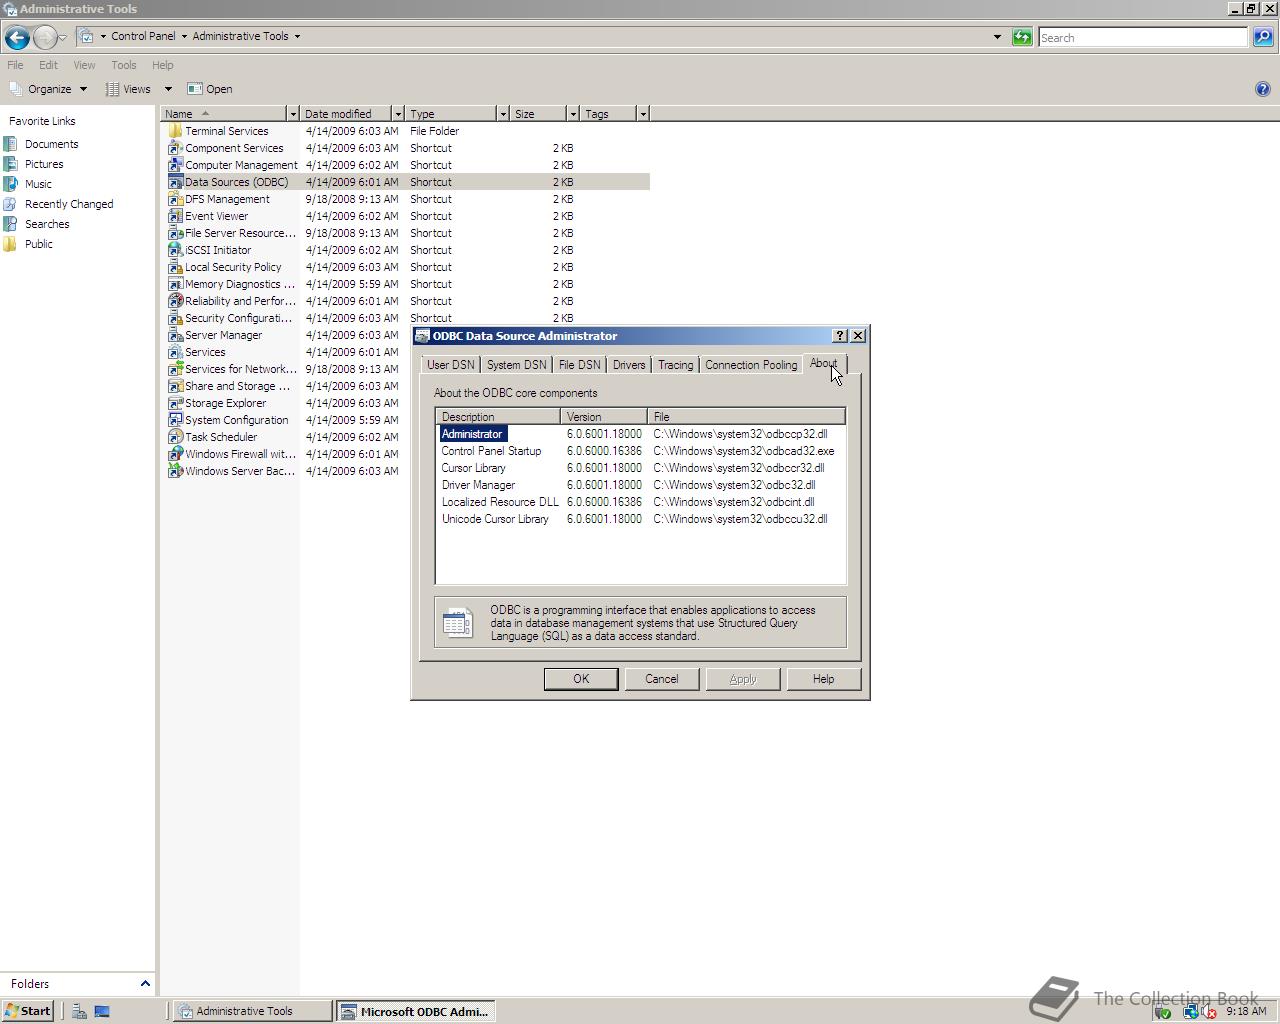The image size is (1280, 1024).
Task: Select the Windows Firewall icon
Action: pyautogui.click(x=175, y=454)
